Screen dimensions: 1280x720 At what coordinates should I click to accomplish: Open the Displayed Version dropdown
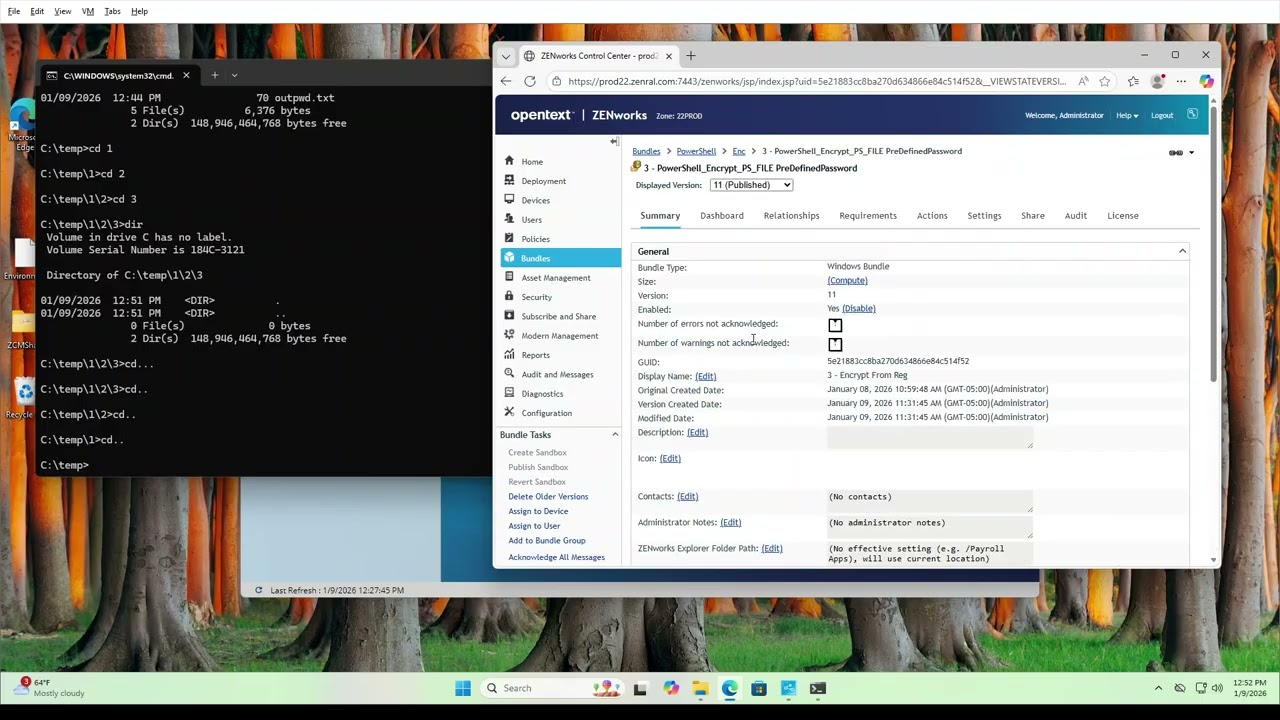751,185
